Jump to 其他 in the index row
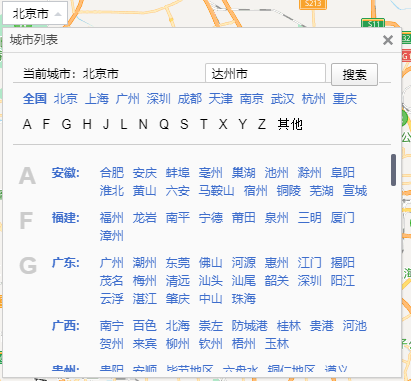411x381 pixels. click(x=290, y=124)
